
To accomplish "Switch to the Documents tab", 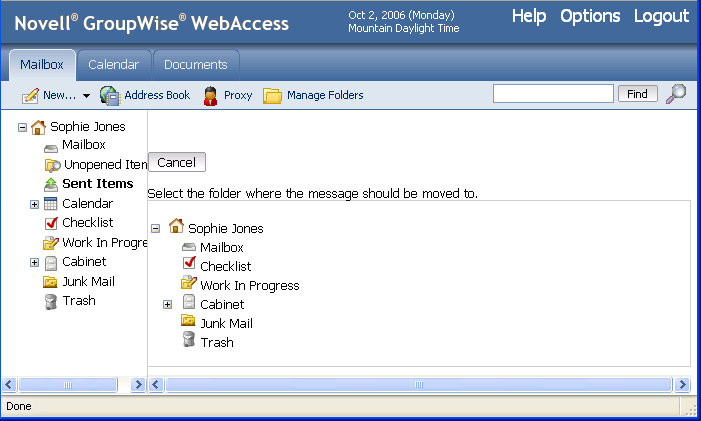I will pyautogui.click(x=196, y=65).
